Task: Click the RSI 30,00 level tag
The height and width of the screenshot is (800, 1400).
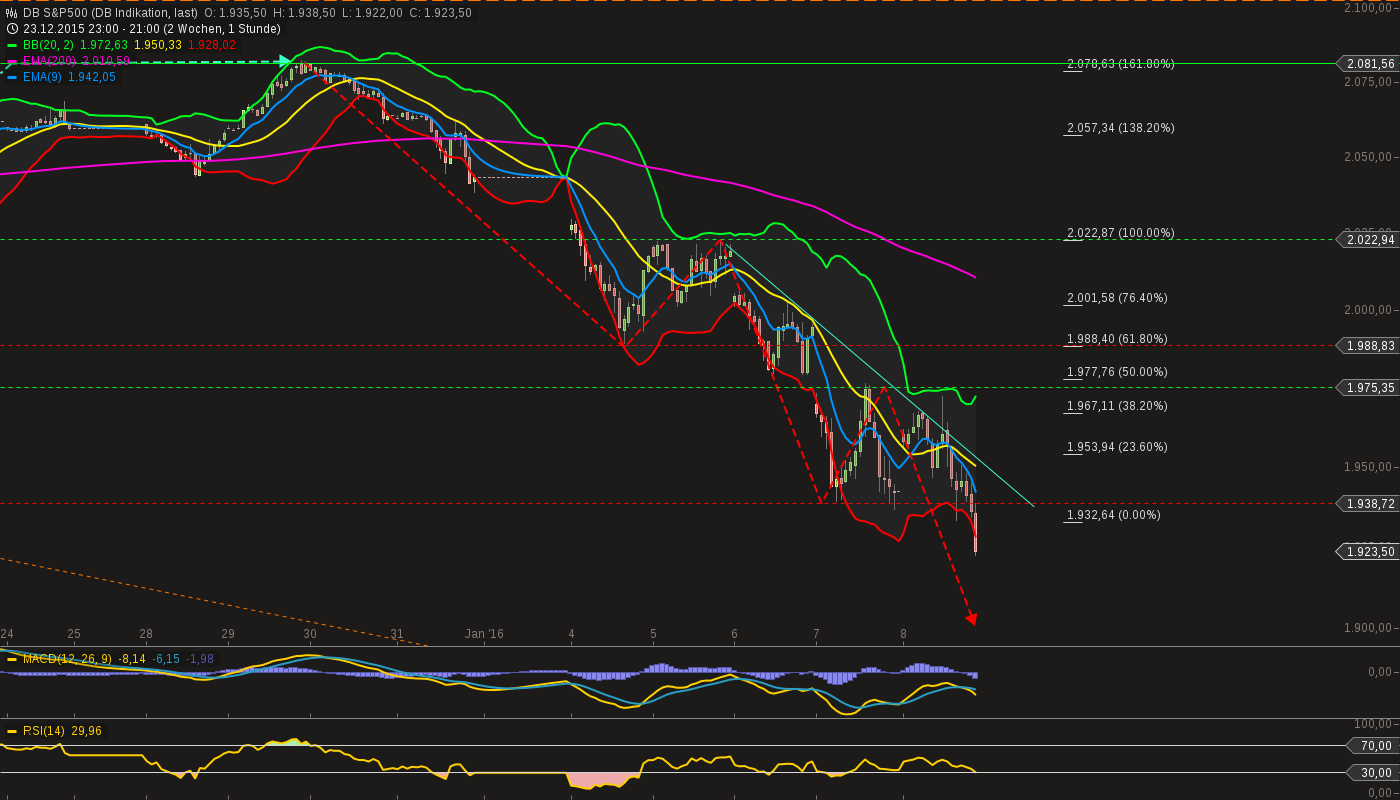Action: click(1374, 772)
